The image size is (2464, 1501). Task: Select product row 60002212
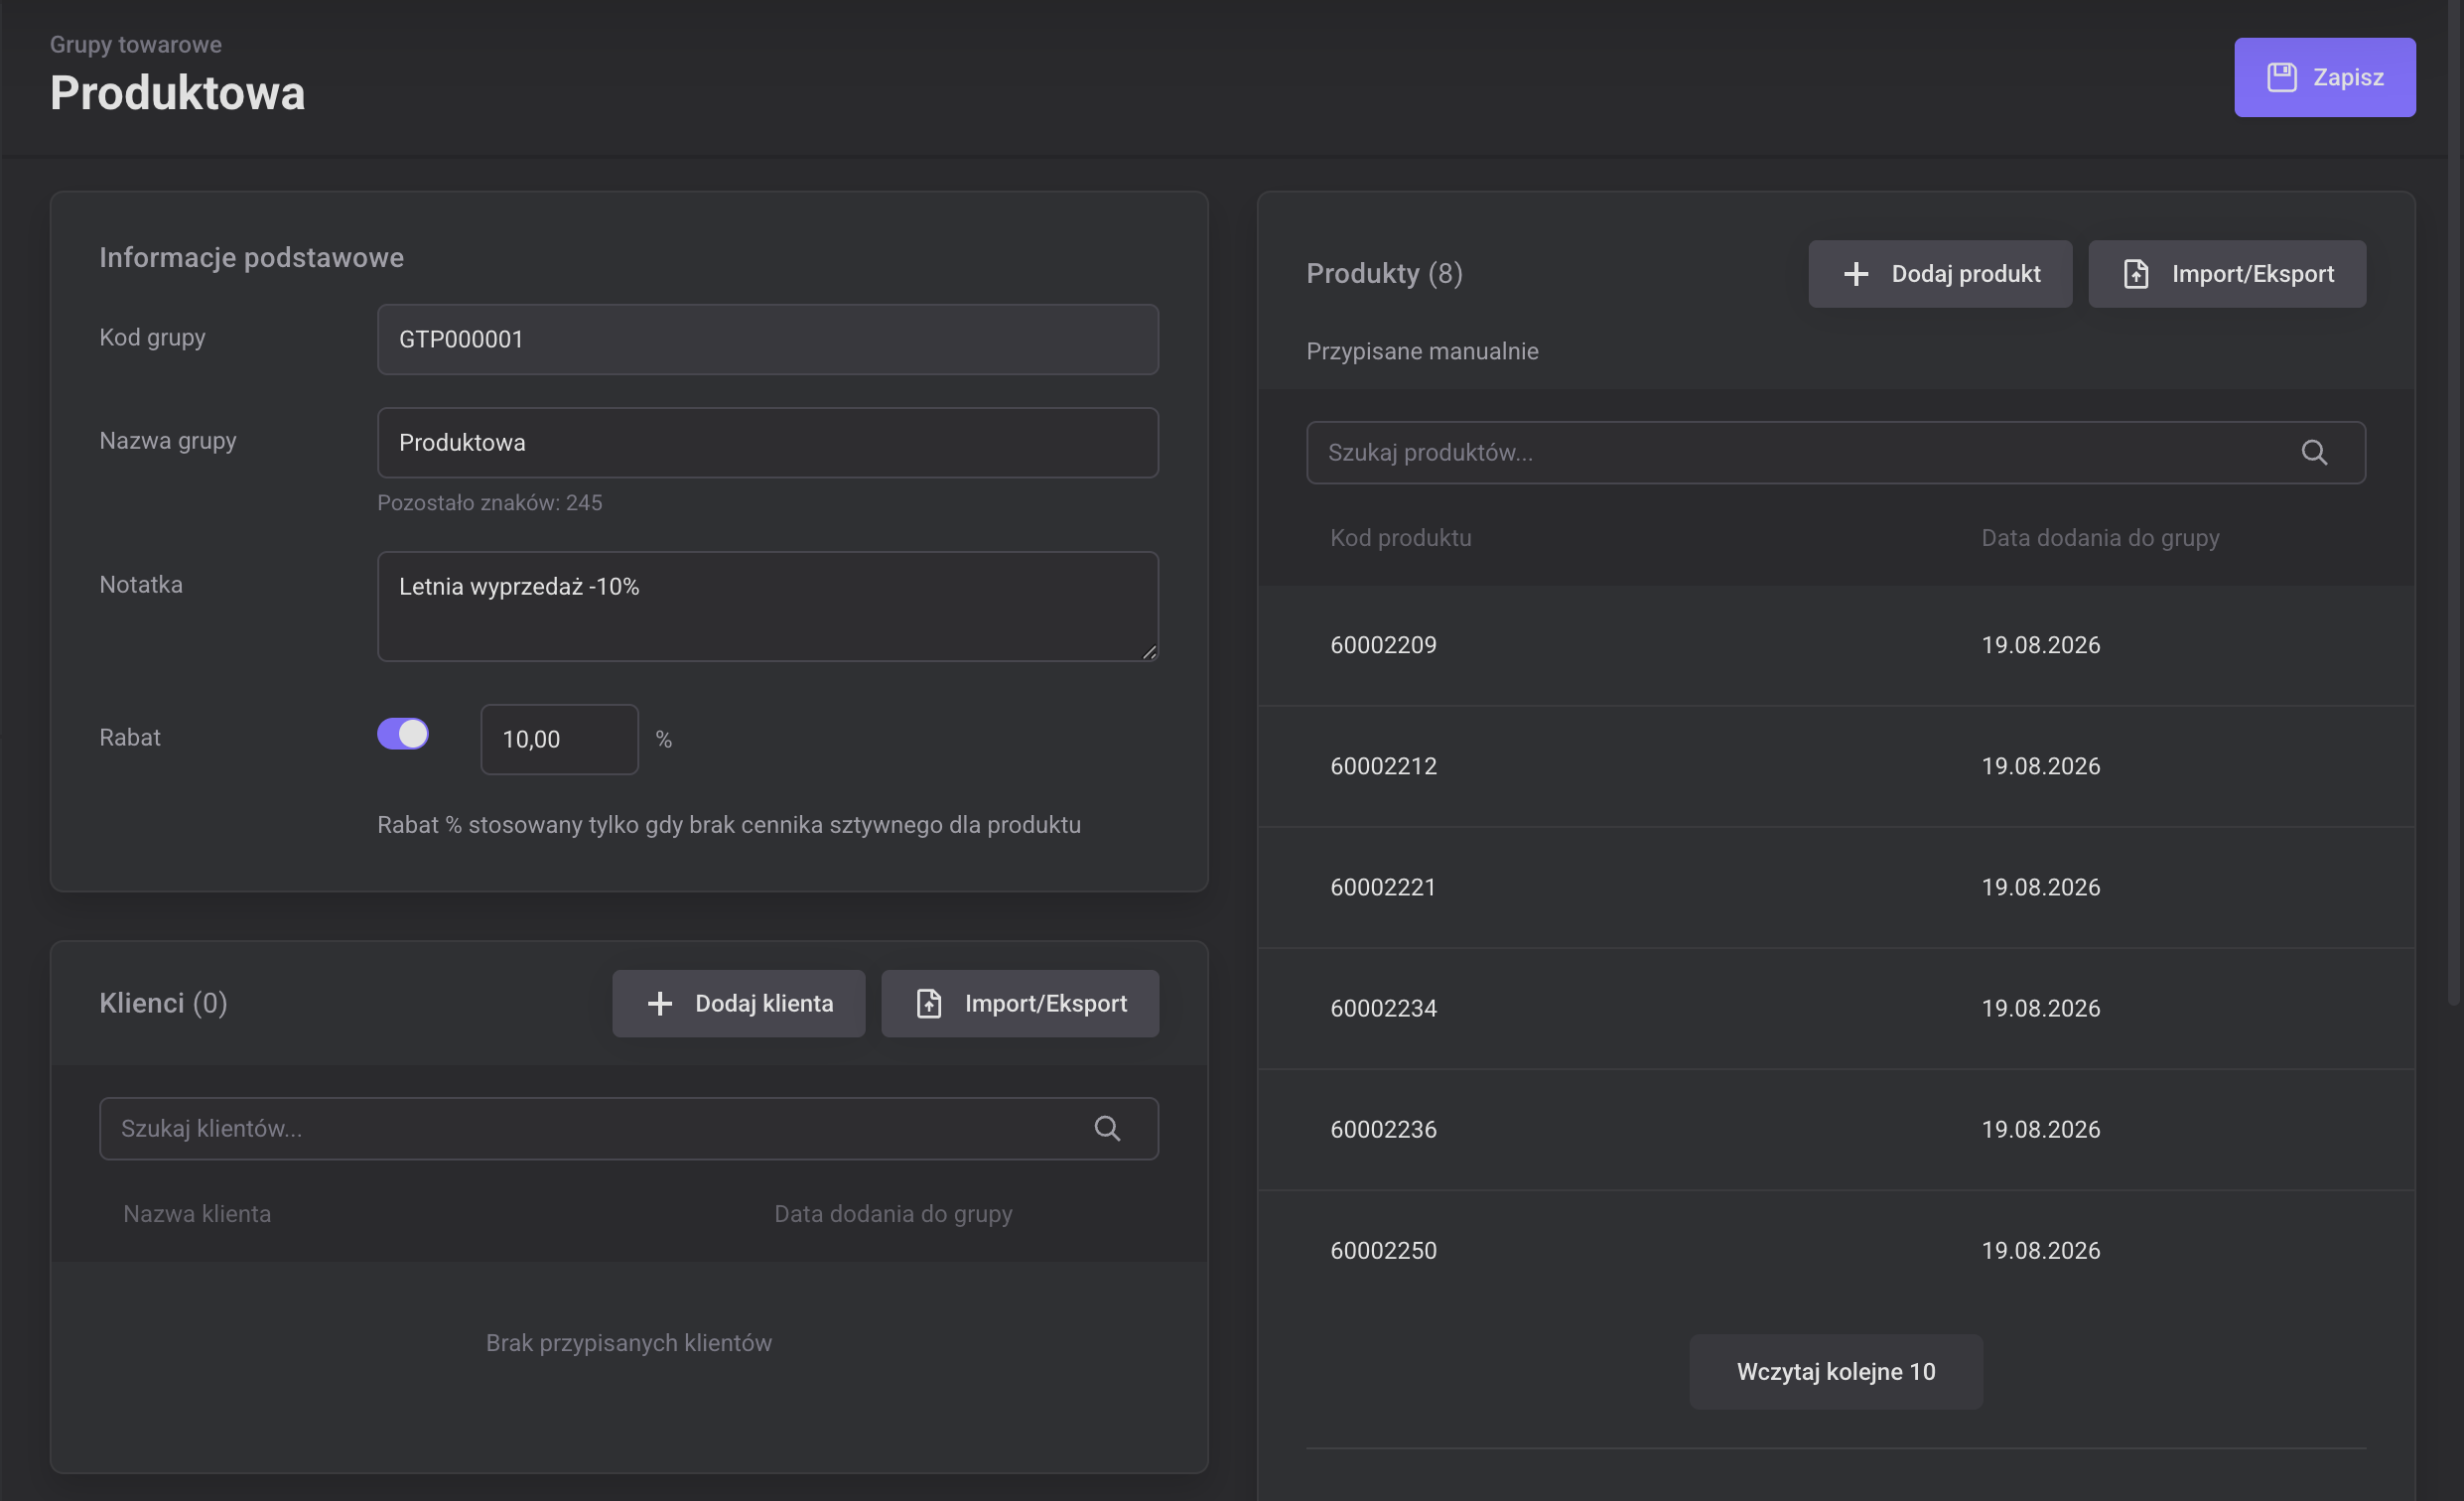coord(1835,766)
